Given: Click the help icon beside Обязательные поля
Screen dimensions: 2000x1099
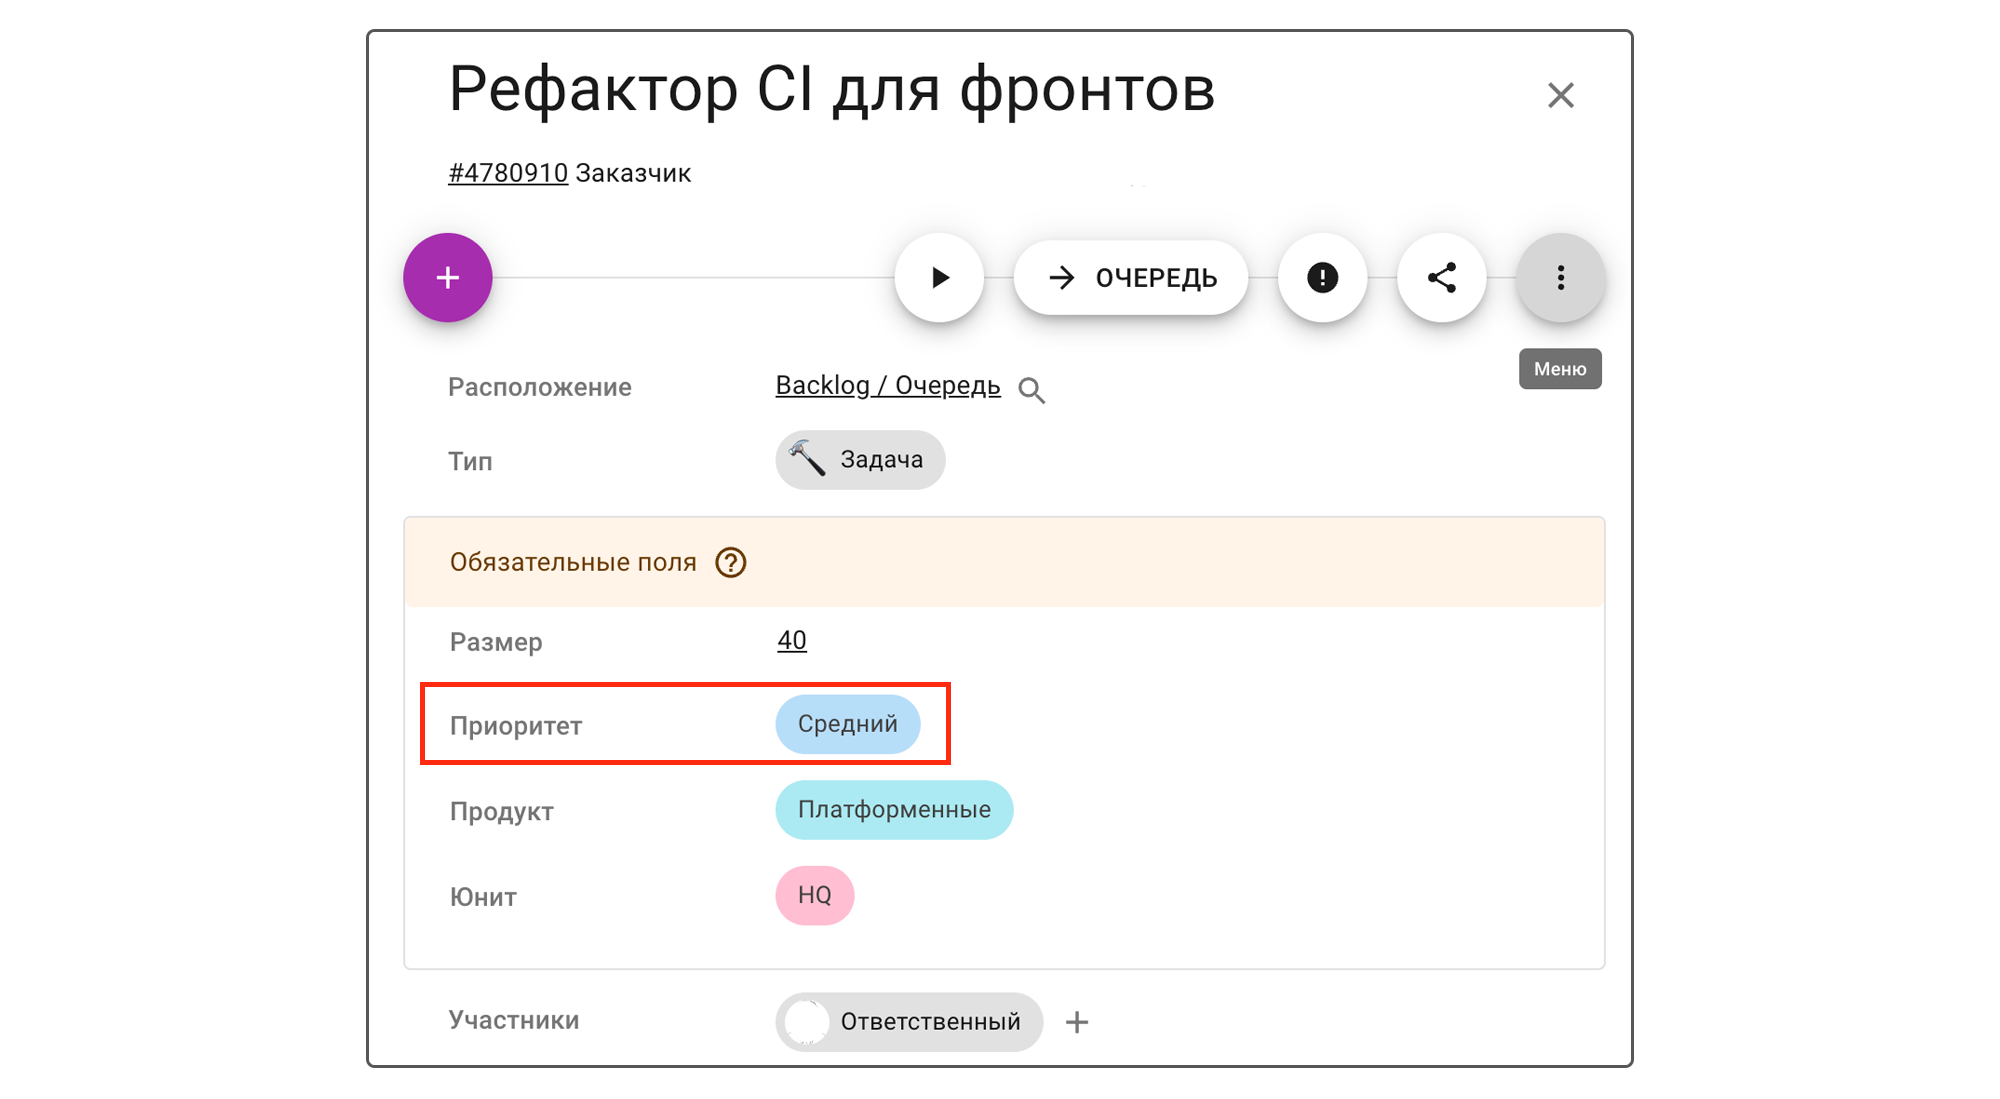Looking at the screenshot, I should click(731, 563).
